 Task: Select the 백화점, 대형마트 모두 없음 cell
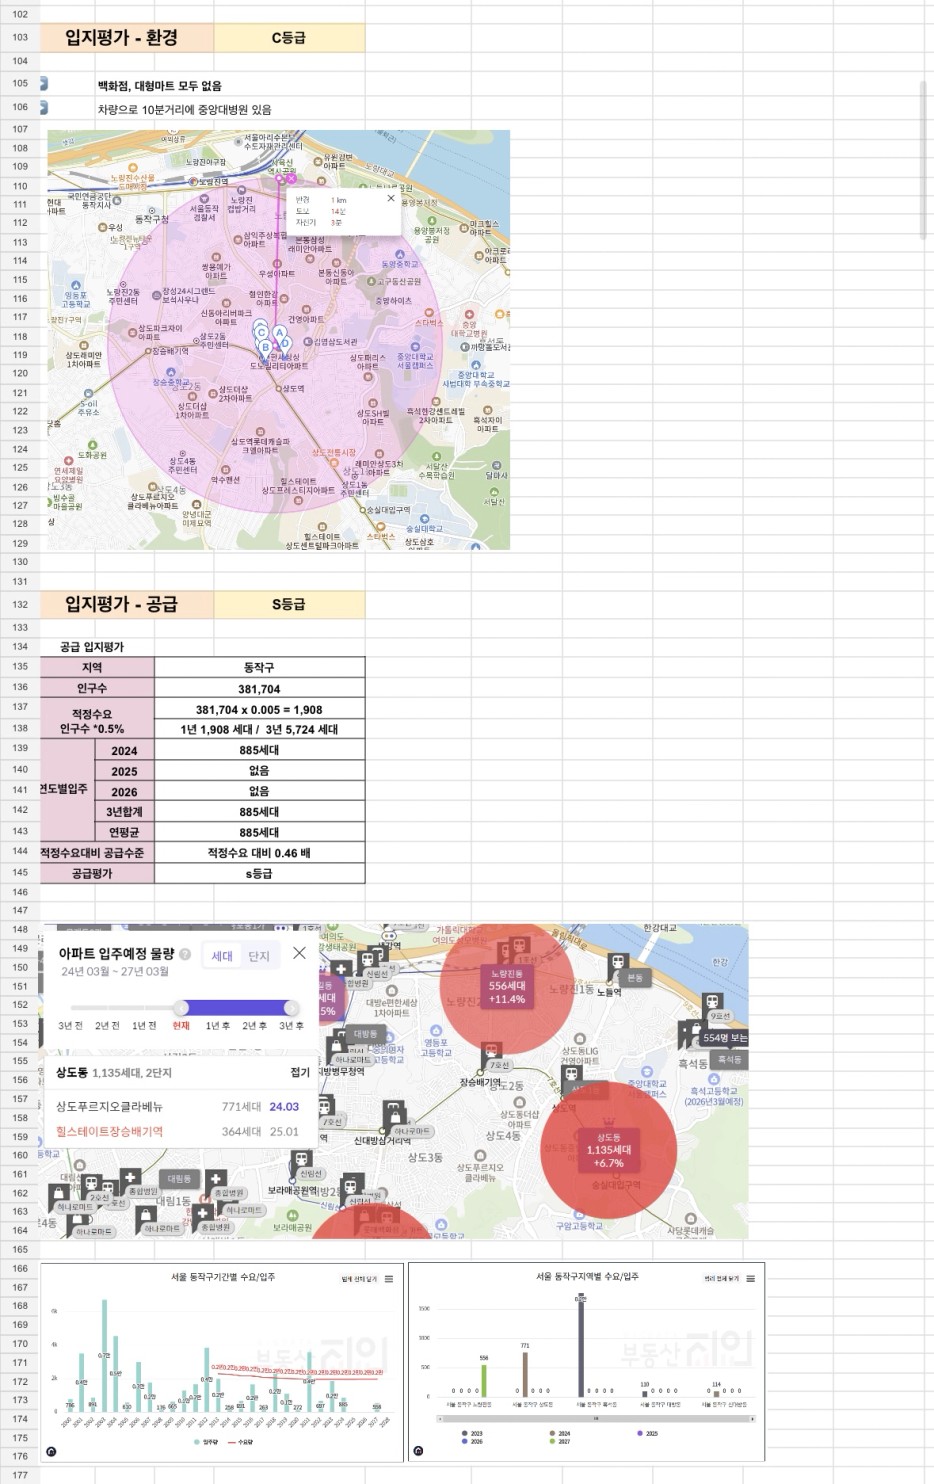160,86
